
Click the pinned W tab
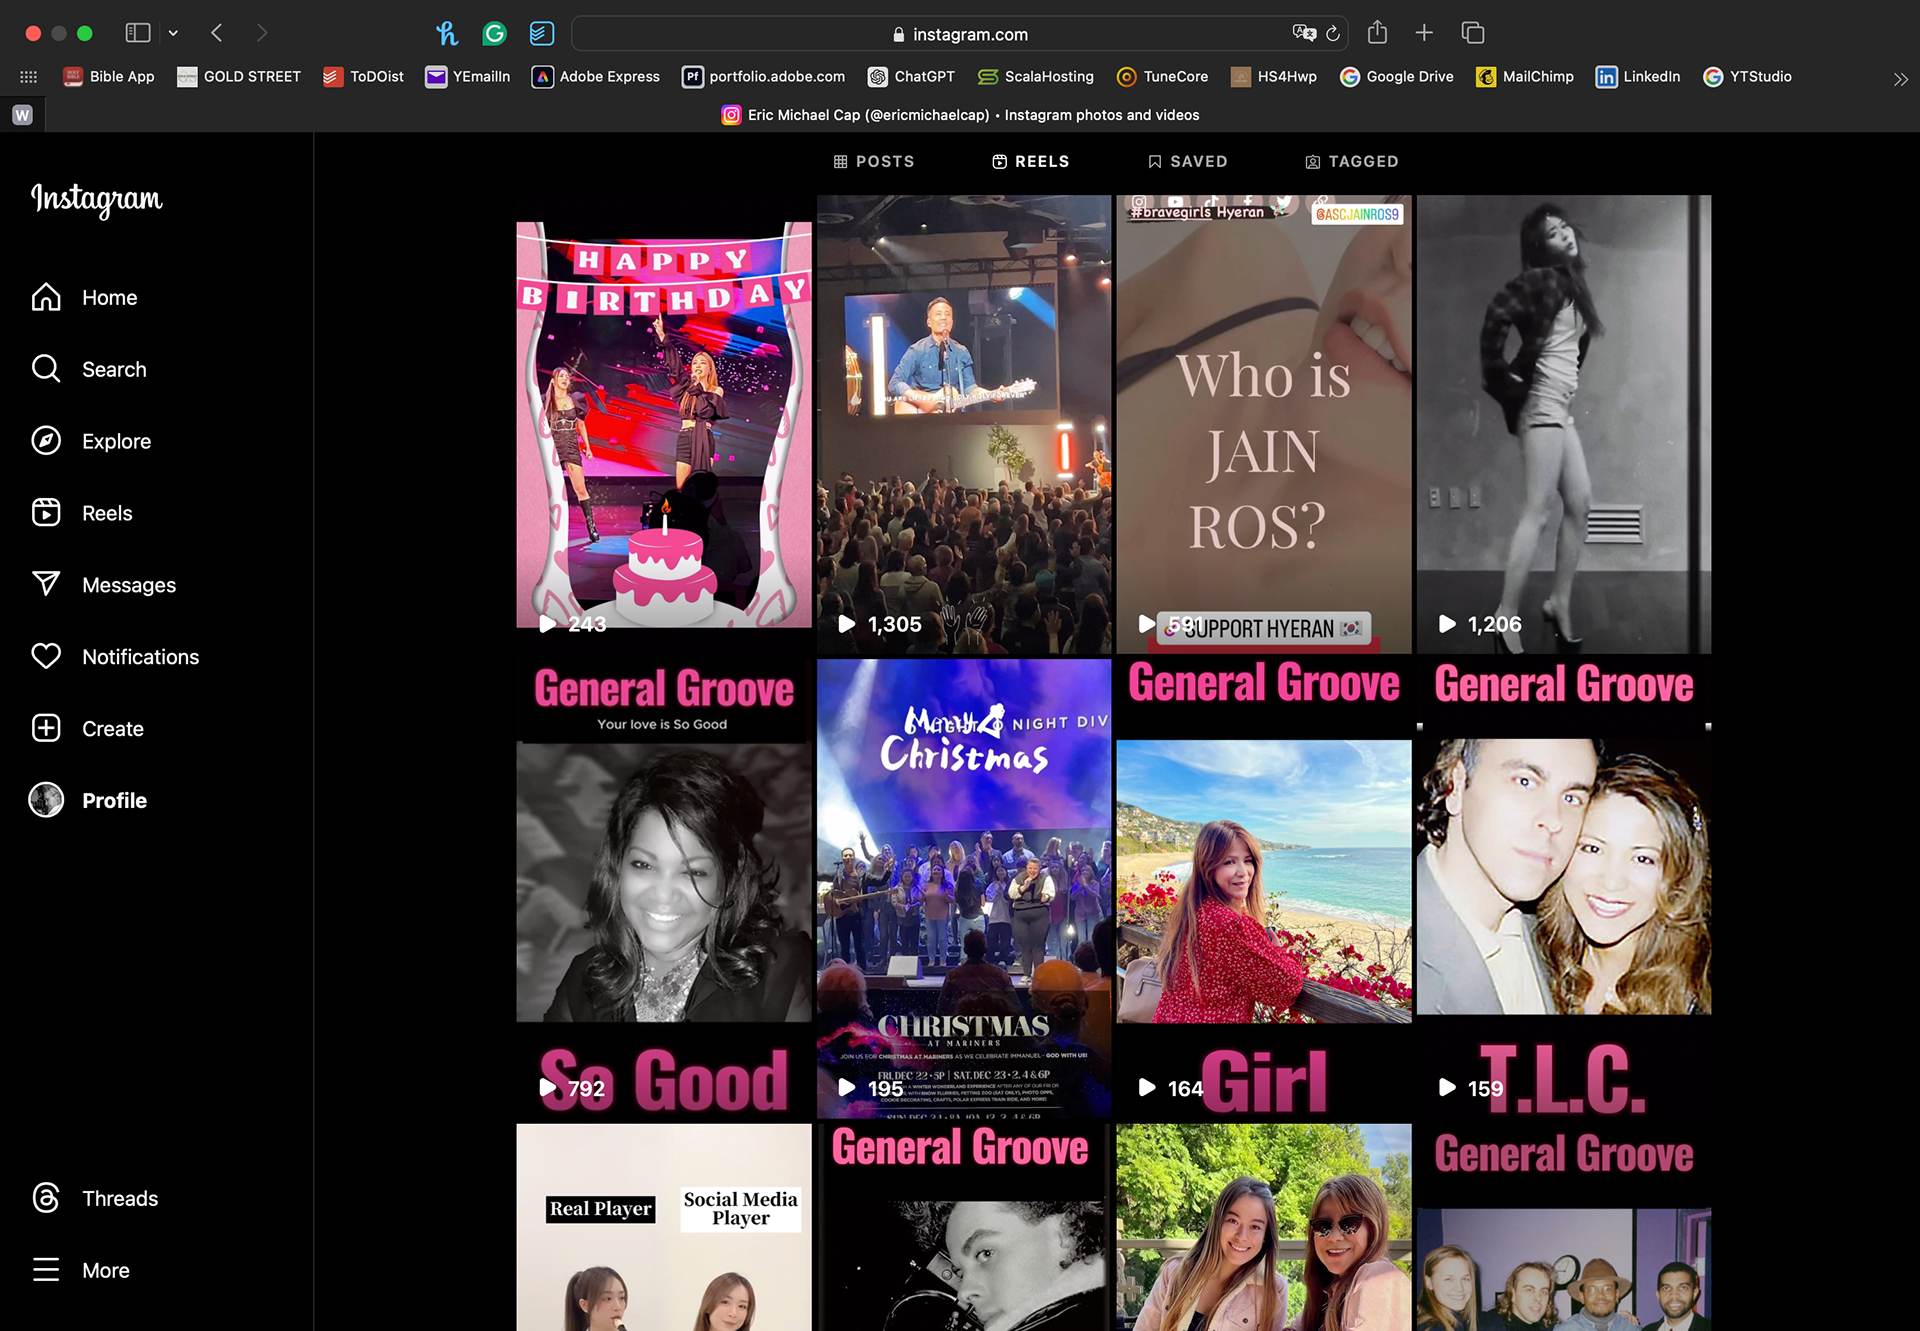(22, 115)
